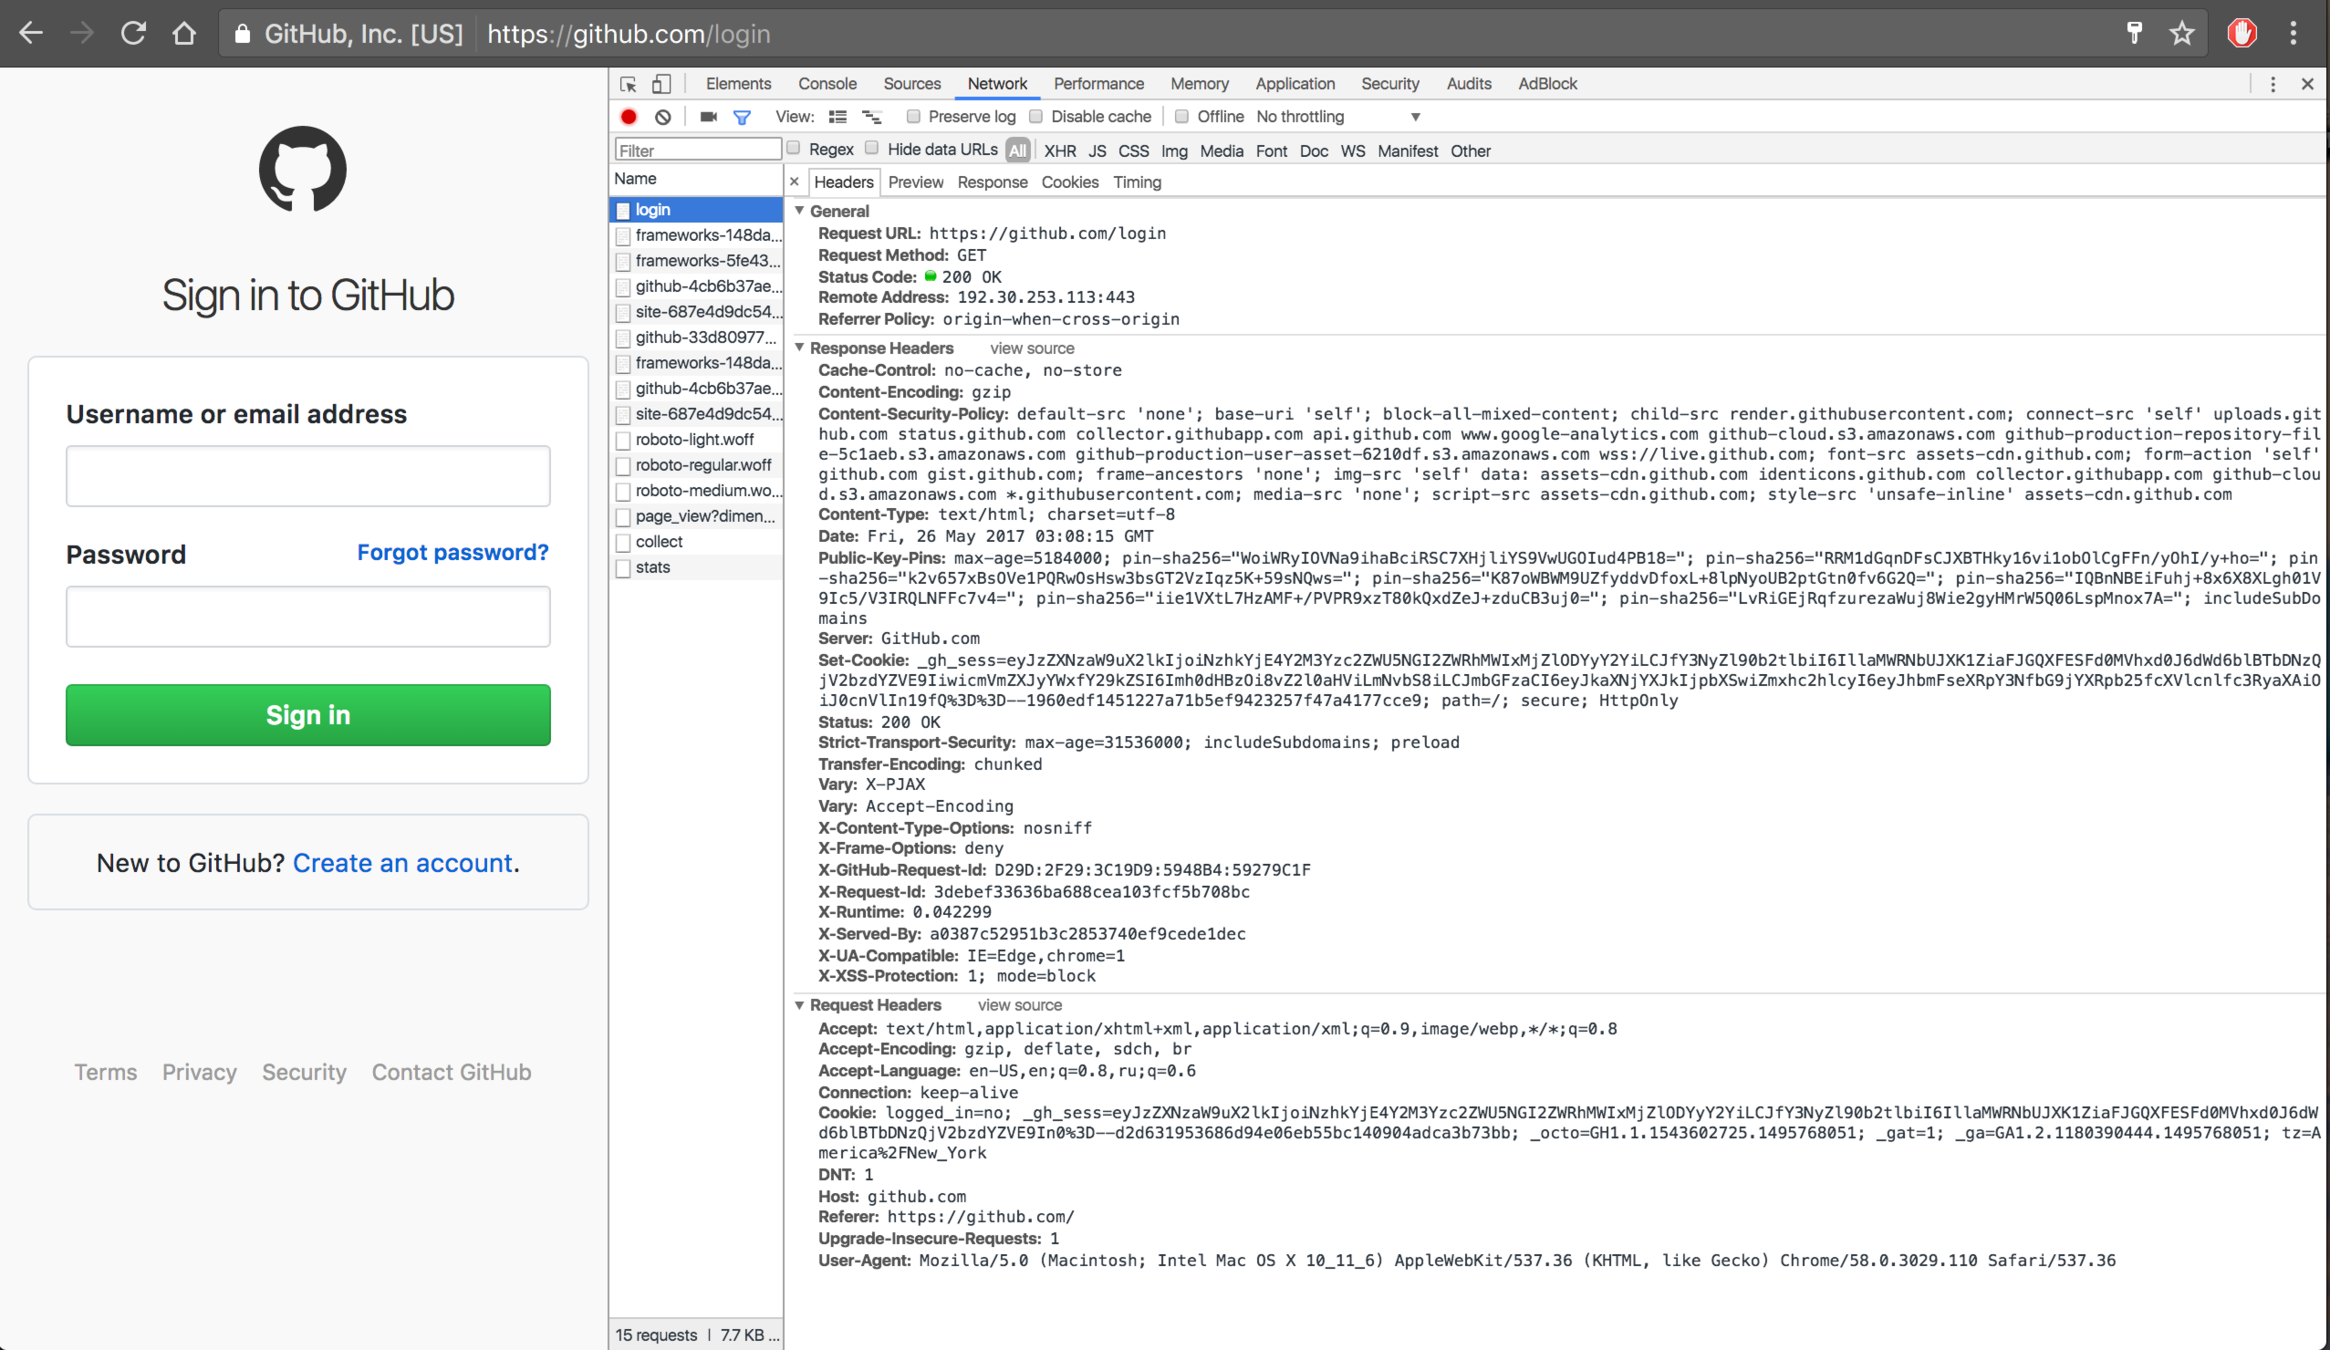Open DevTools three-dot customize menu
The width and height of the screenshot is (2330, 1350).
2272,84
